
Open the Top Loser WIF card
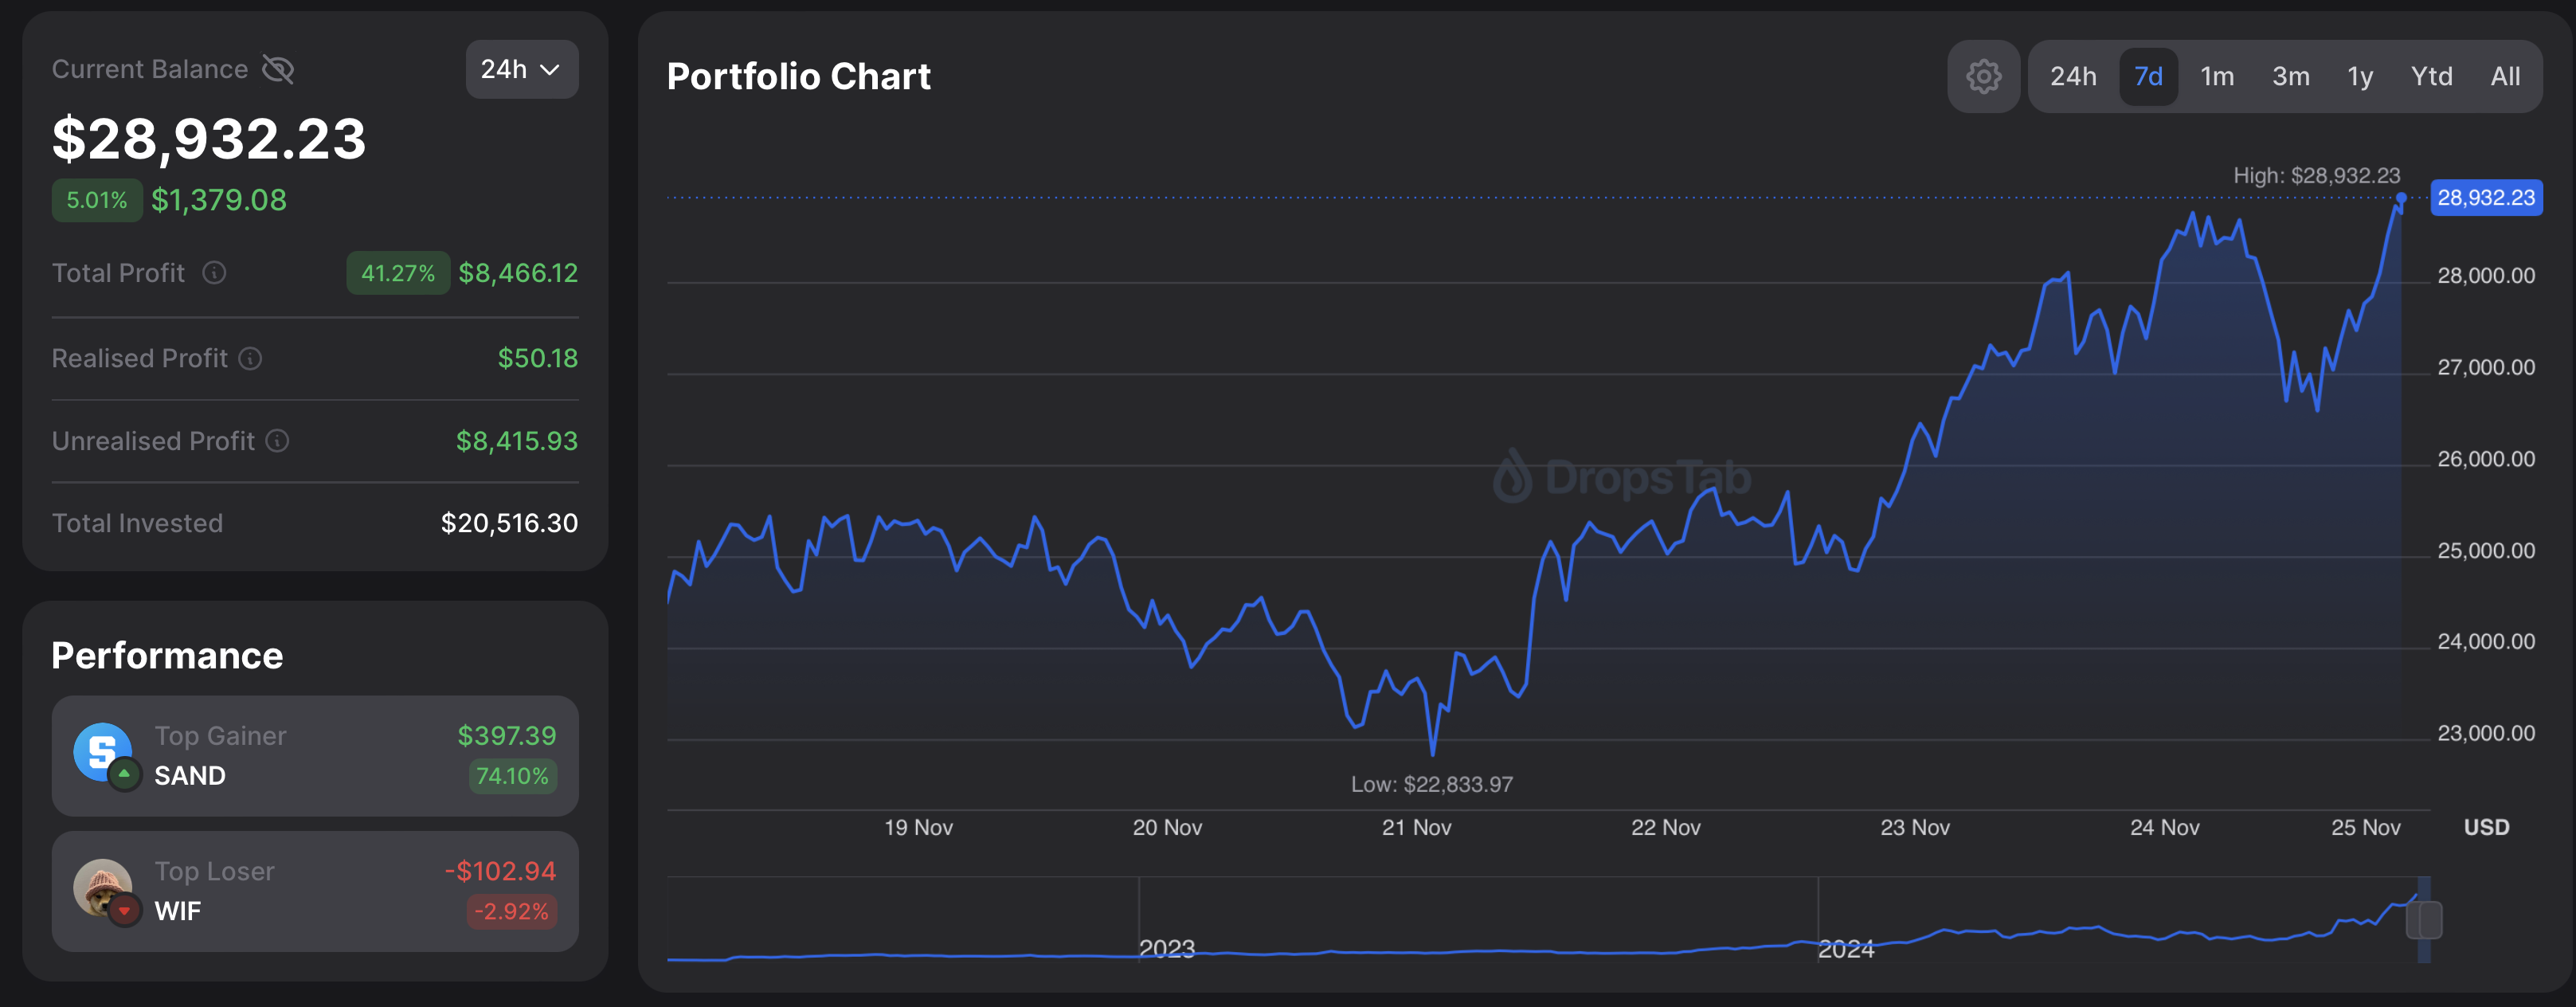coord(315,890)
